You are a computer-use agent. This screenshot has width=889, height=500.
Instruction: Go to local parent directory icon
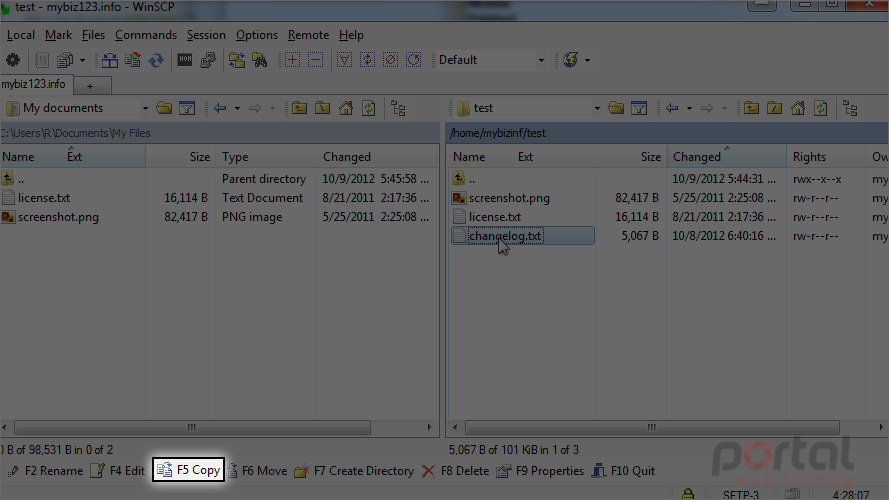[299, 108]
